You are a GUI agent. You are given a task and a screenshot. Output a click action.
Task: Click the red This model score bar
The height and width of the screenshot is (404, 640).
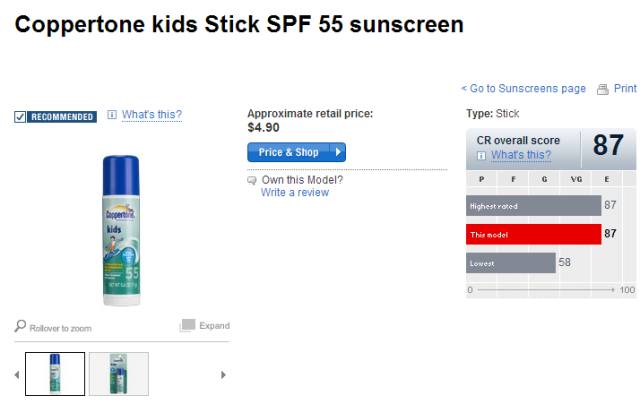click(x=534, y=233)
